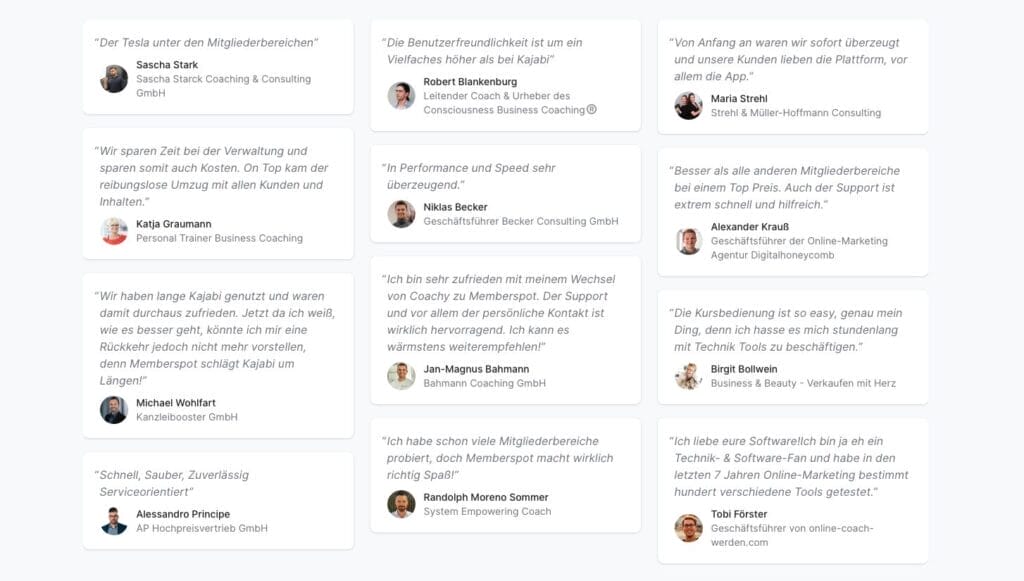Click Tobi Förster's avatar photo
Image resolution: width=1024 pixels, height=581 pixels.
point(688,528)
